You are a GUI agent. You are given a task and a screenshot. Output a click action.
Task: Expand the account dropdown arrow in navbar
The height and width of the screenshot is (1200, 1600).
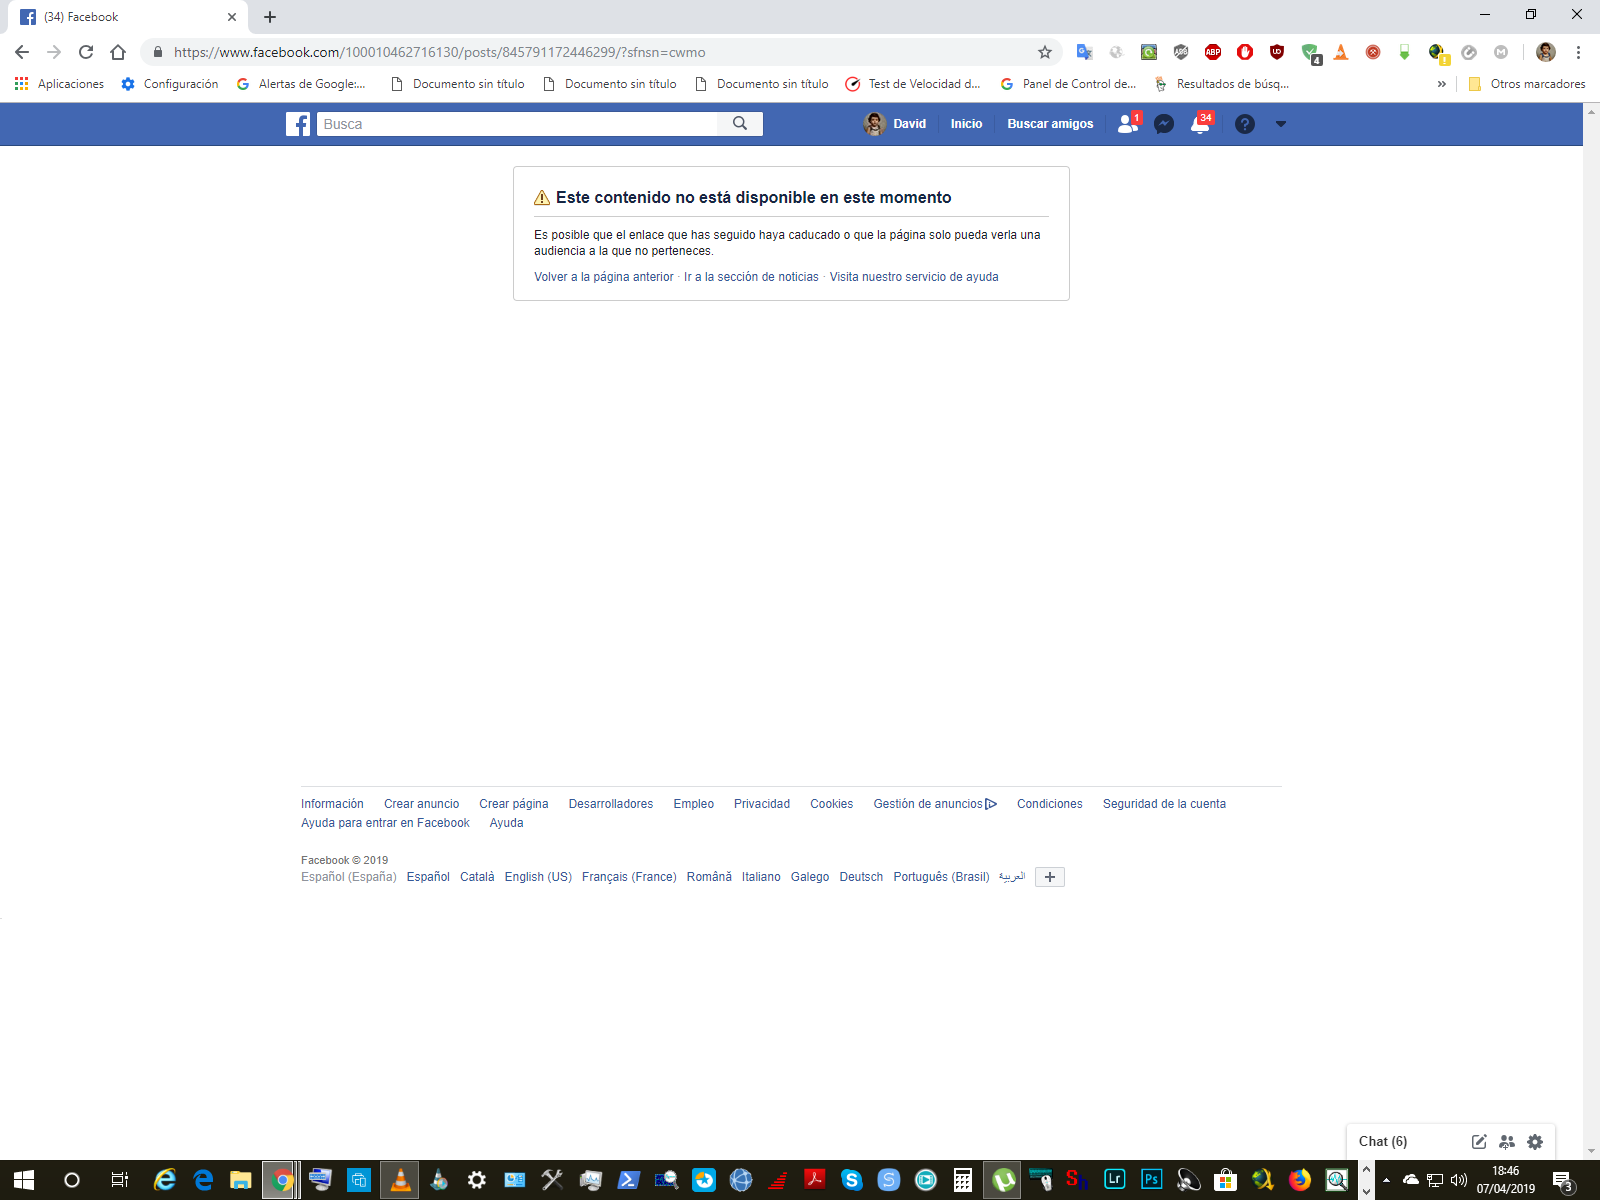click(x=1281, y=124)
